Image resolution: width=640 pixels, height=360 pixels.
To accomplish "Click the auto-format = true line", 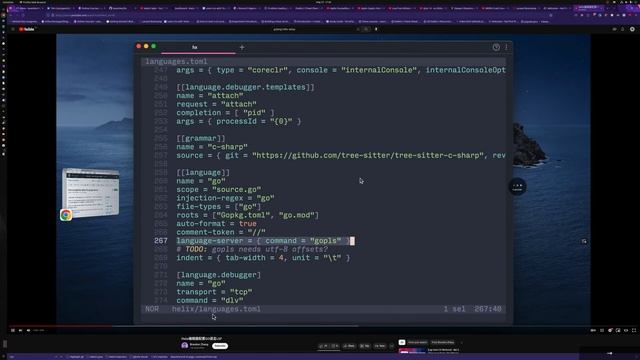I will tap(216, 224).
